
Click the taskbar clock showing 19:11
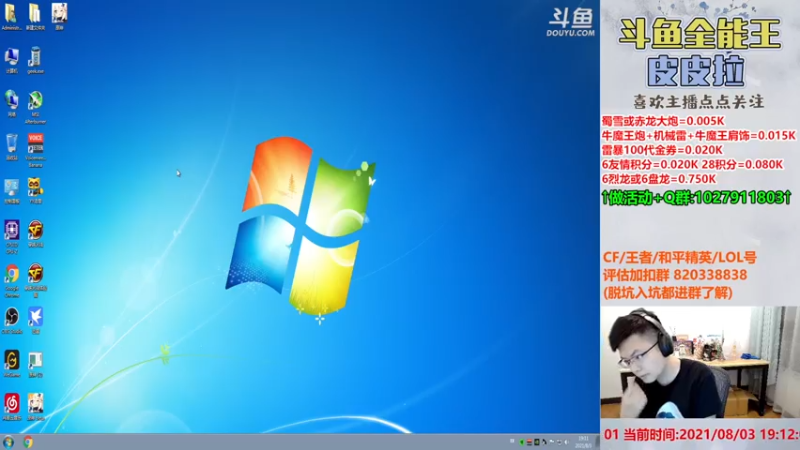click(x=583, y=442)
